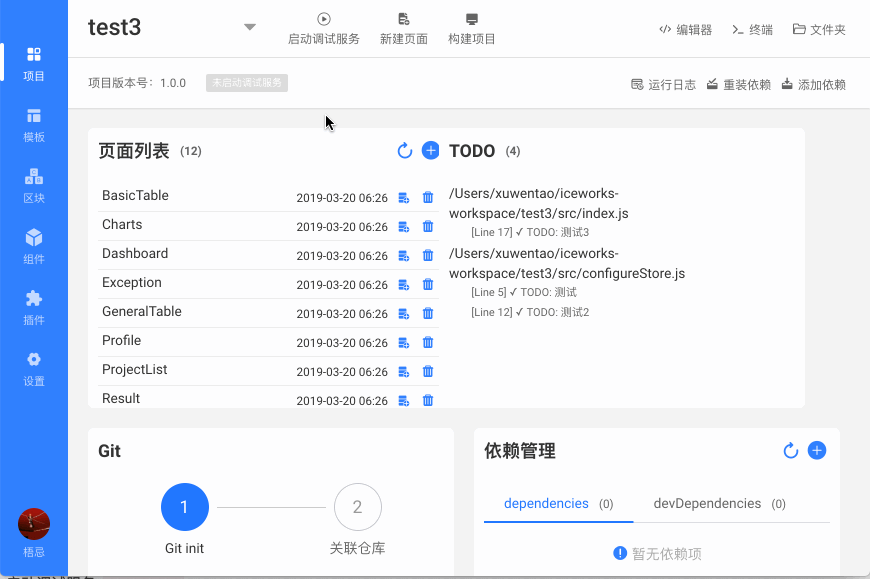Add block to Profile page

404,342
